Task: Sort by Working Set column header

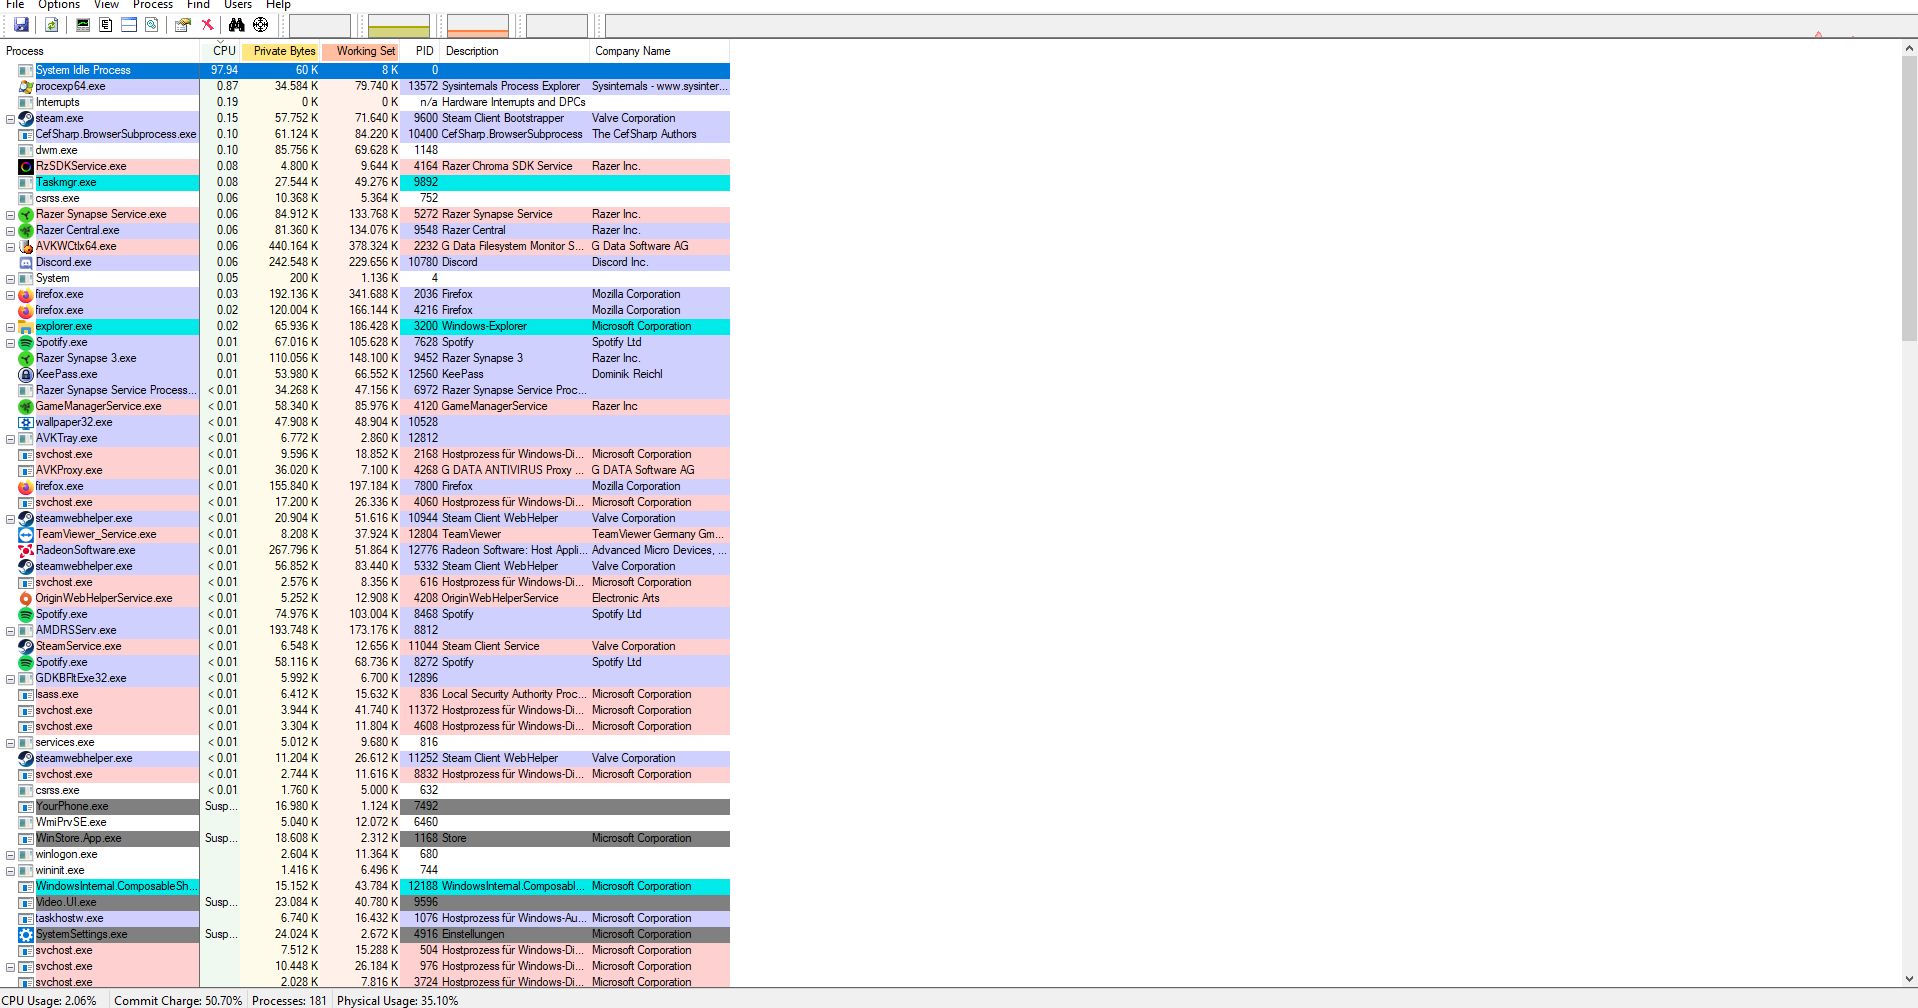Action: click(x=361, y=51)
